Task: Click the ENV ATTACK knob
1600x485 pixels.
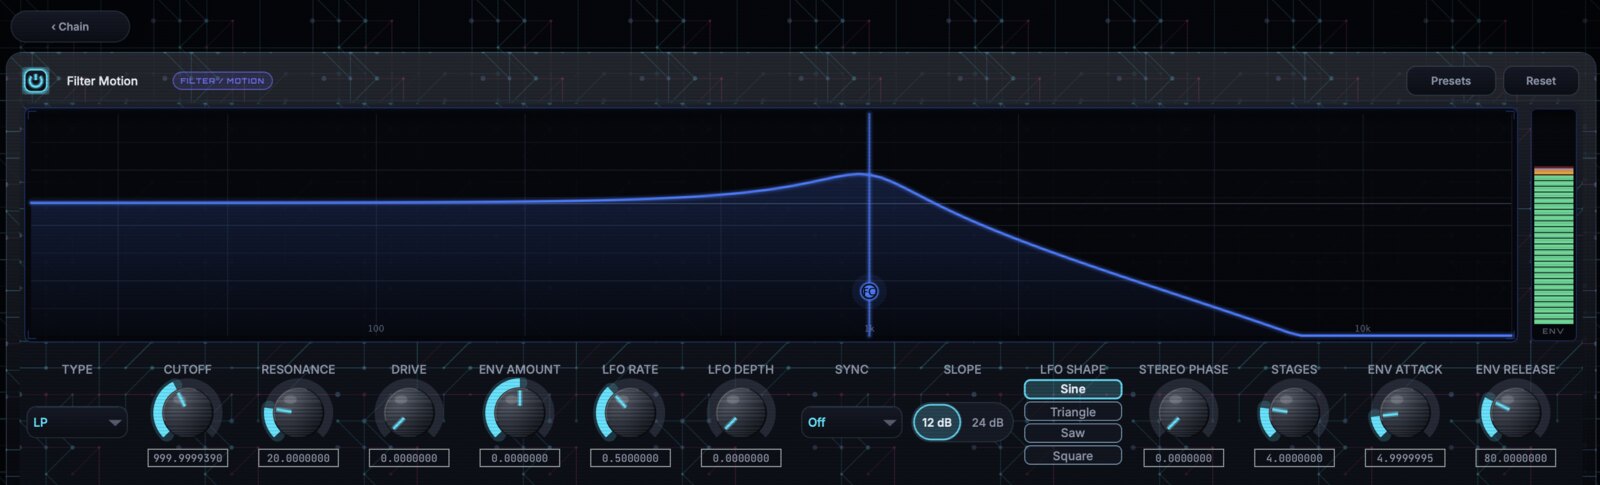Action: click(x=1405, y=412)
